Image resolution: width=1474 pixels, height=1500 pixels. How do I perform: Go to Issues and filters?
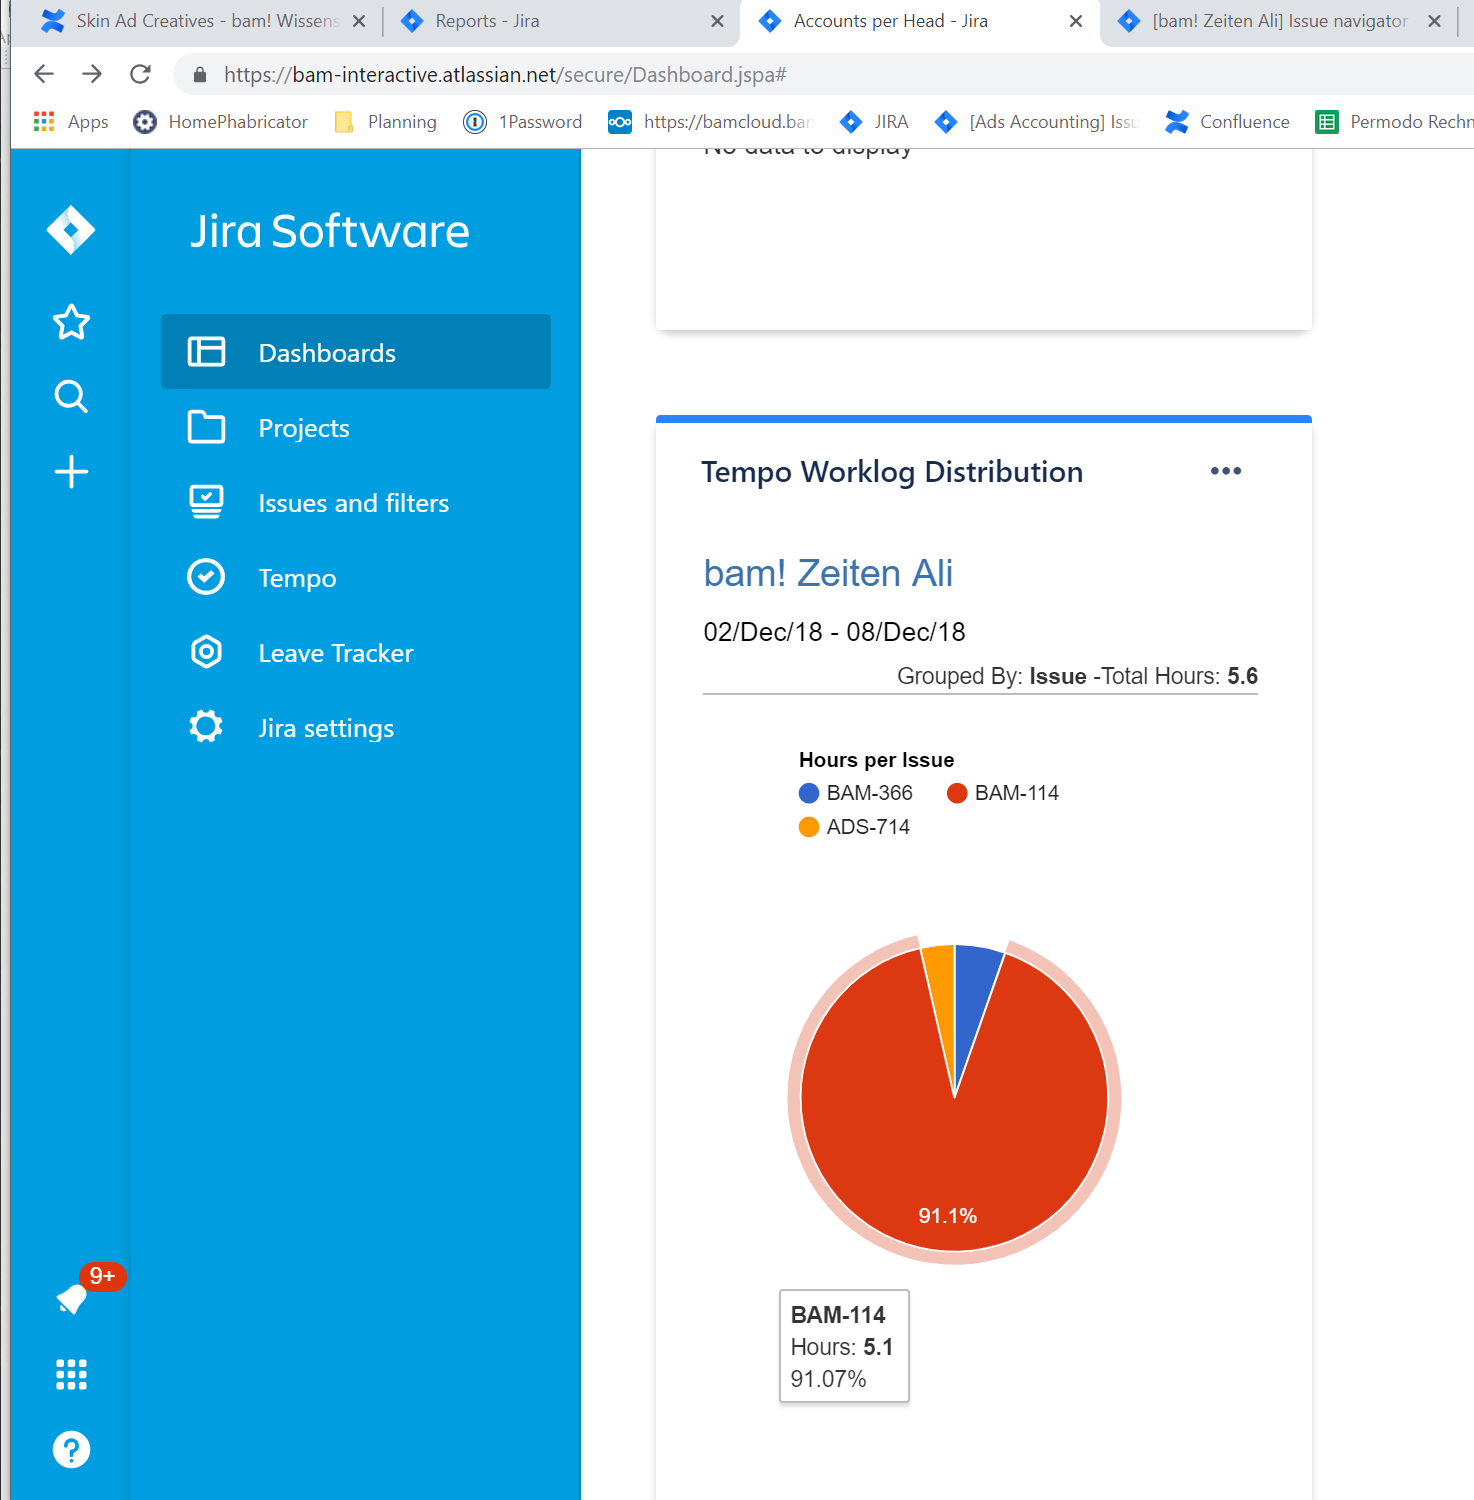coord(356,503)
